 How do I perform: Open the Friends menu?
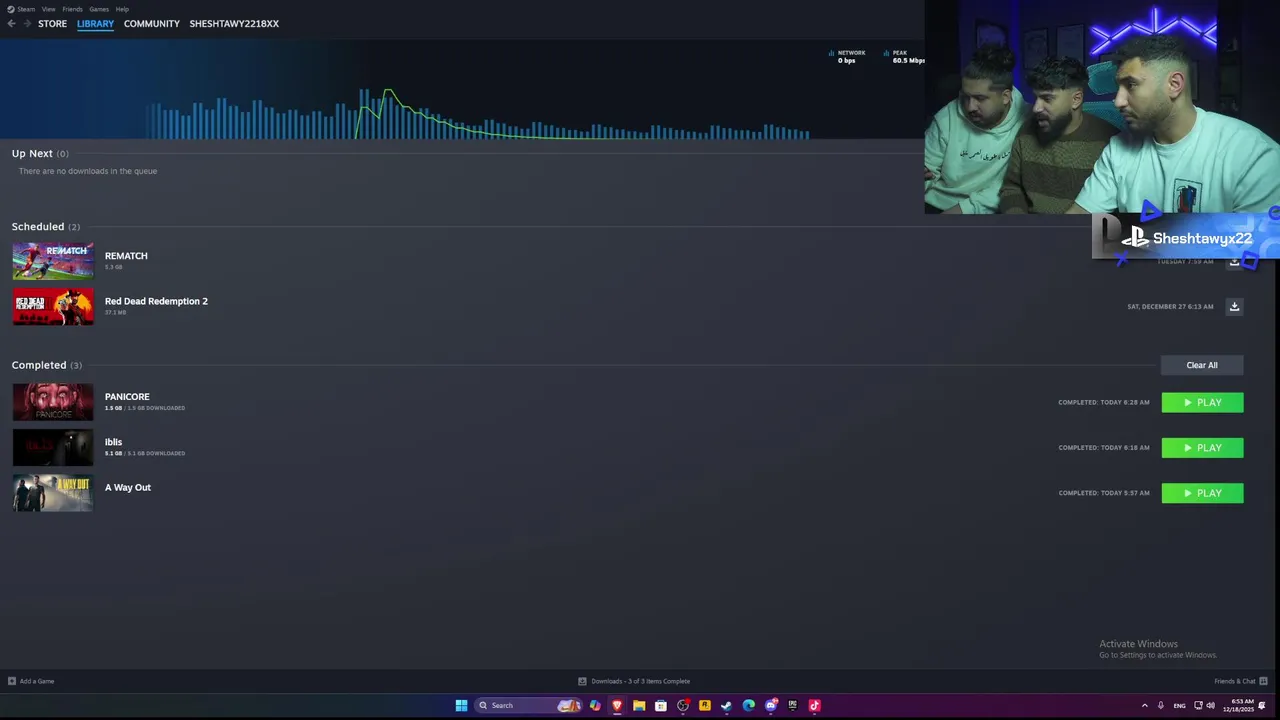pos(72,9)
